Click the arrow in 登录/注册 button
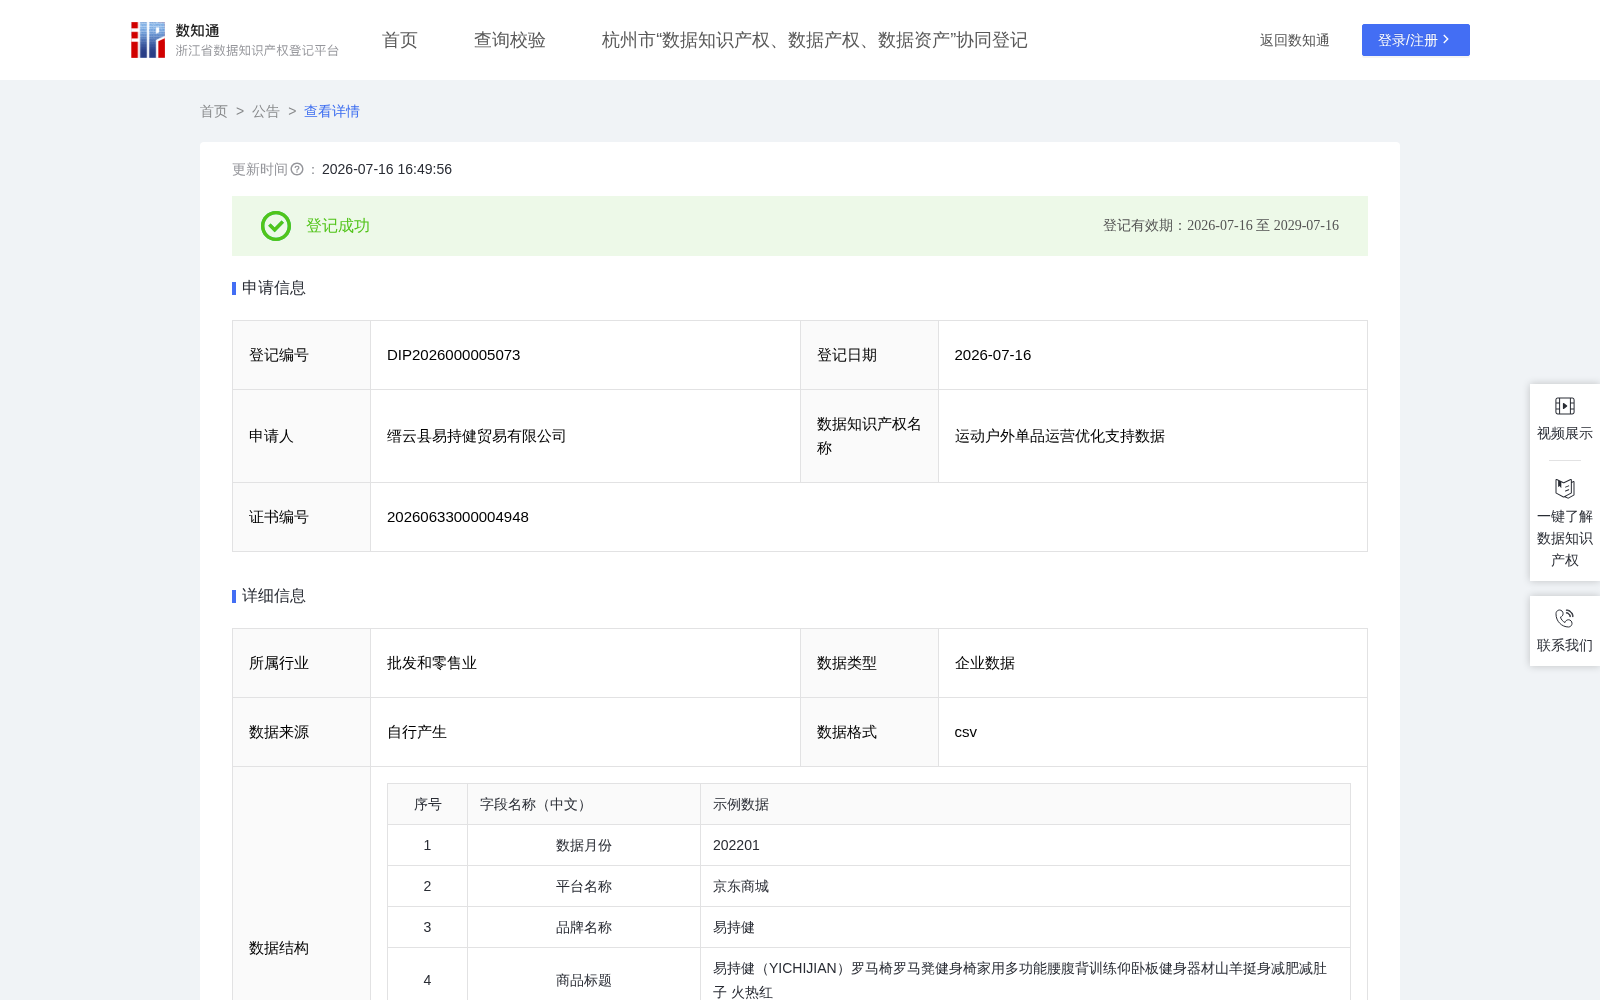This screenshot has height=1000, width=1600. 1446,40
